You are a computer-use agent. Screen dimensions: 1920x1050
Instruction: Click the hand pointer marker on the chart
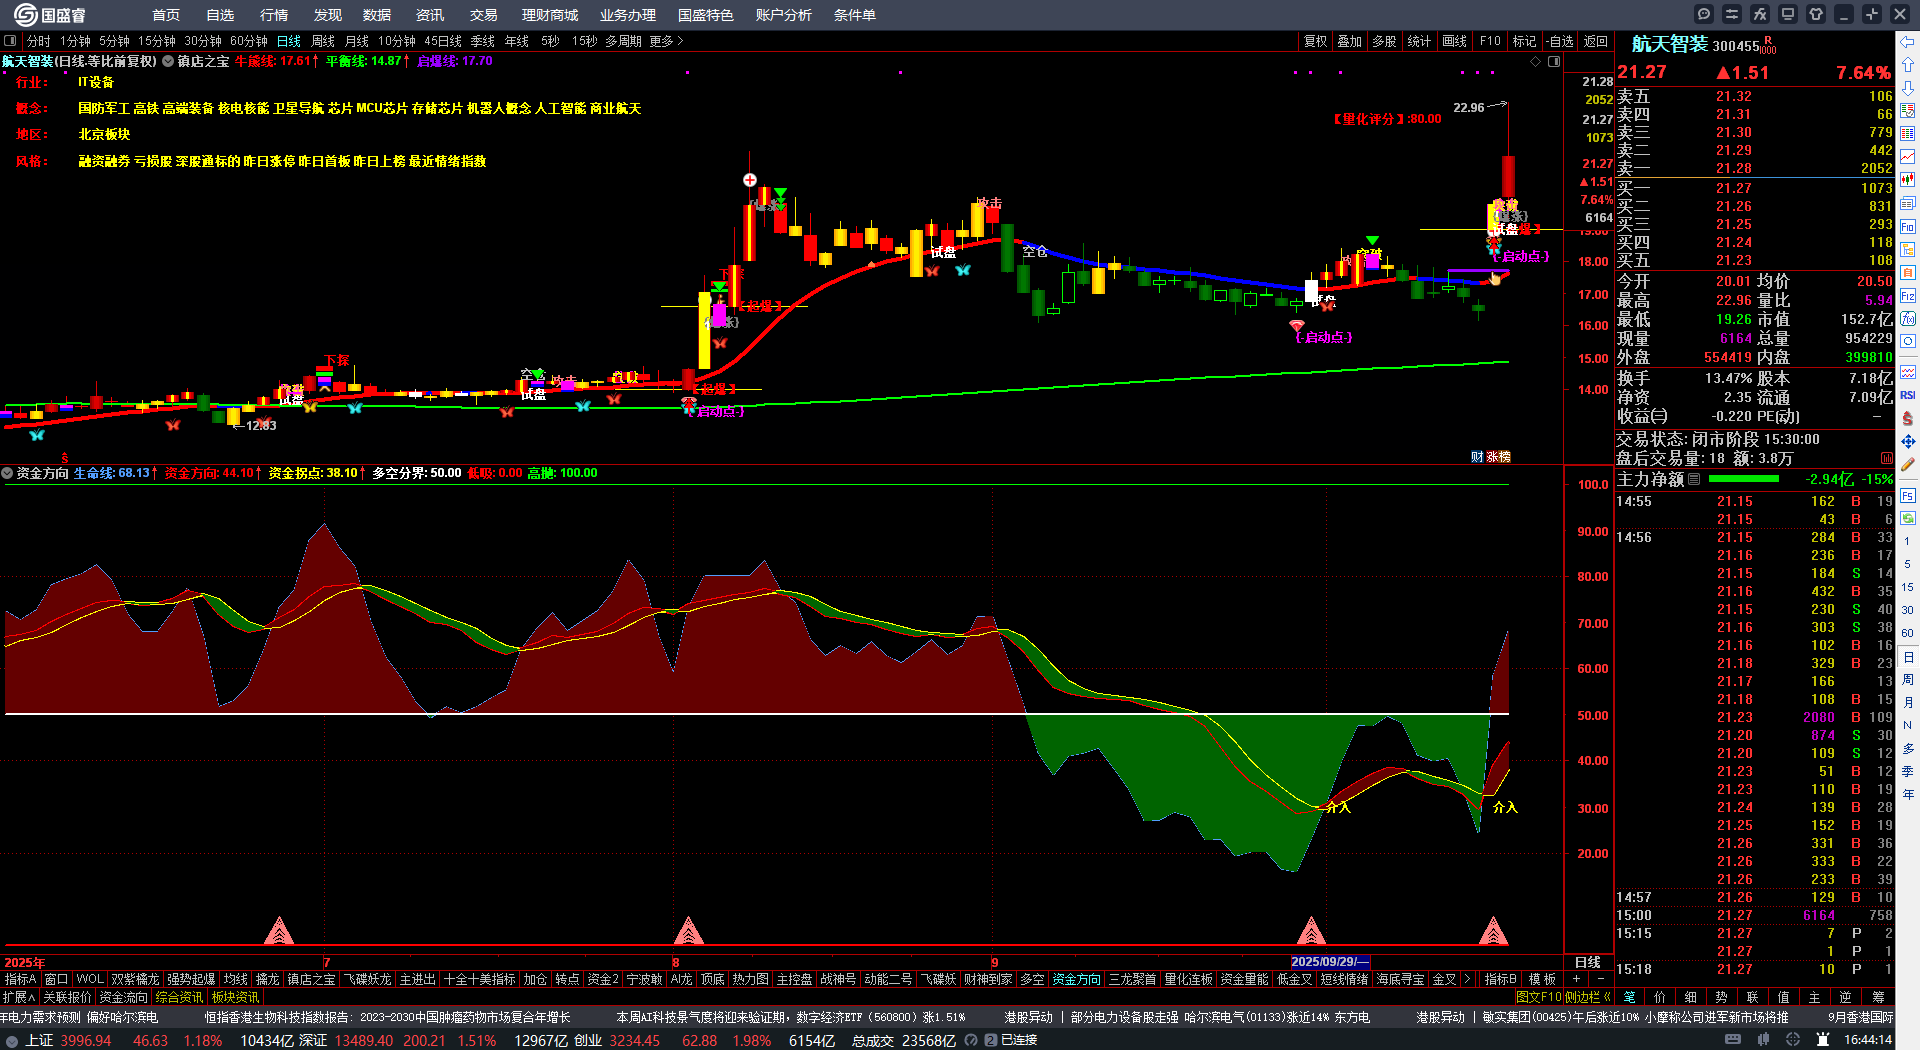(1496, 278)
